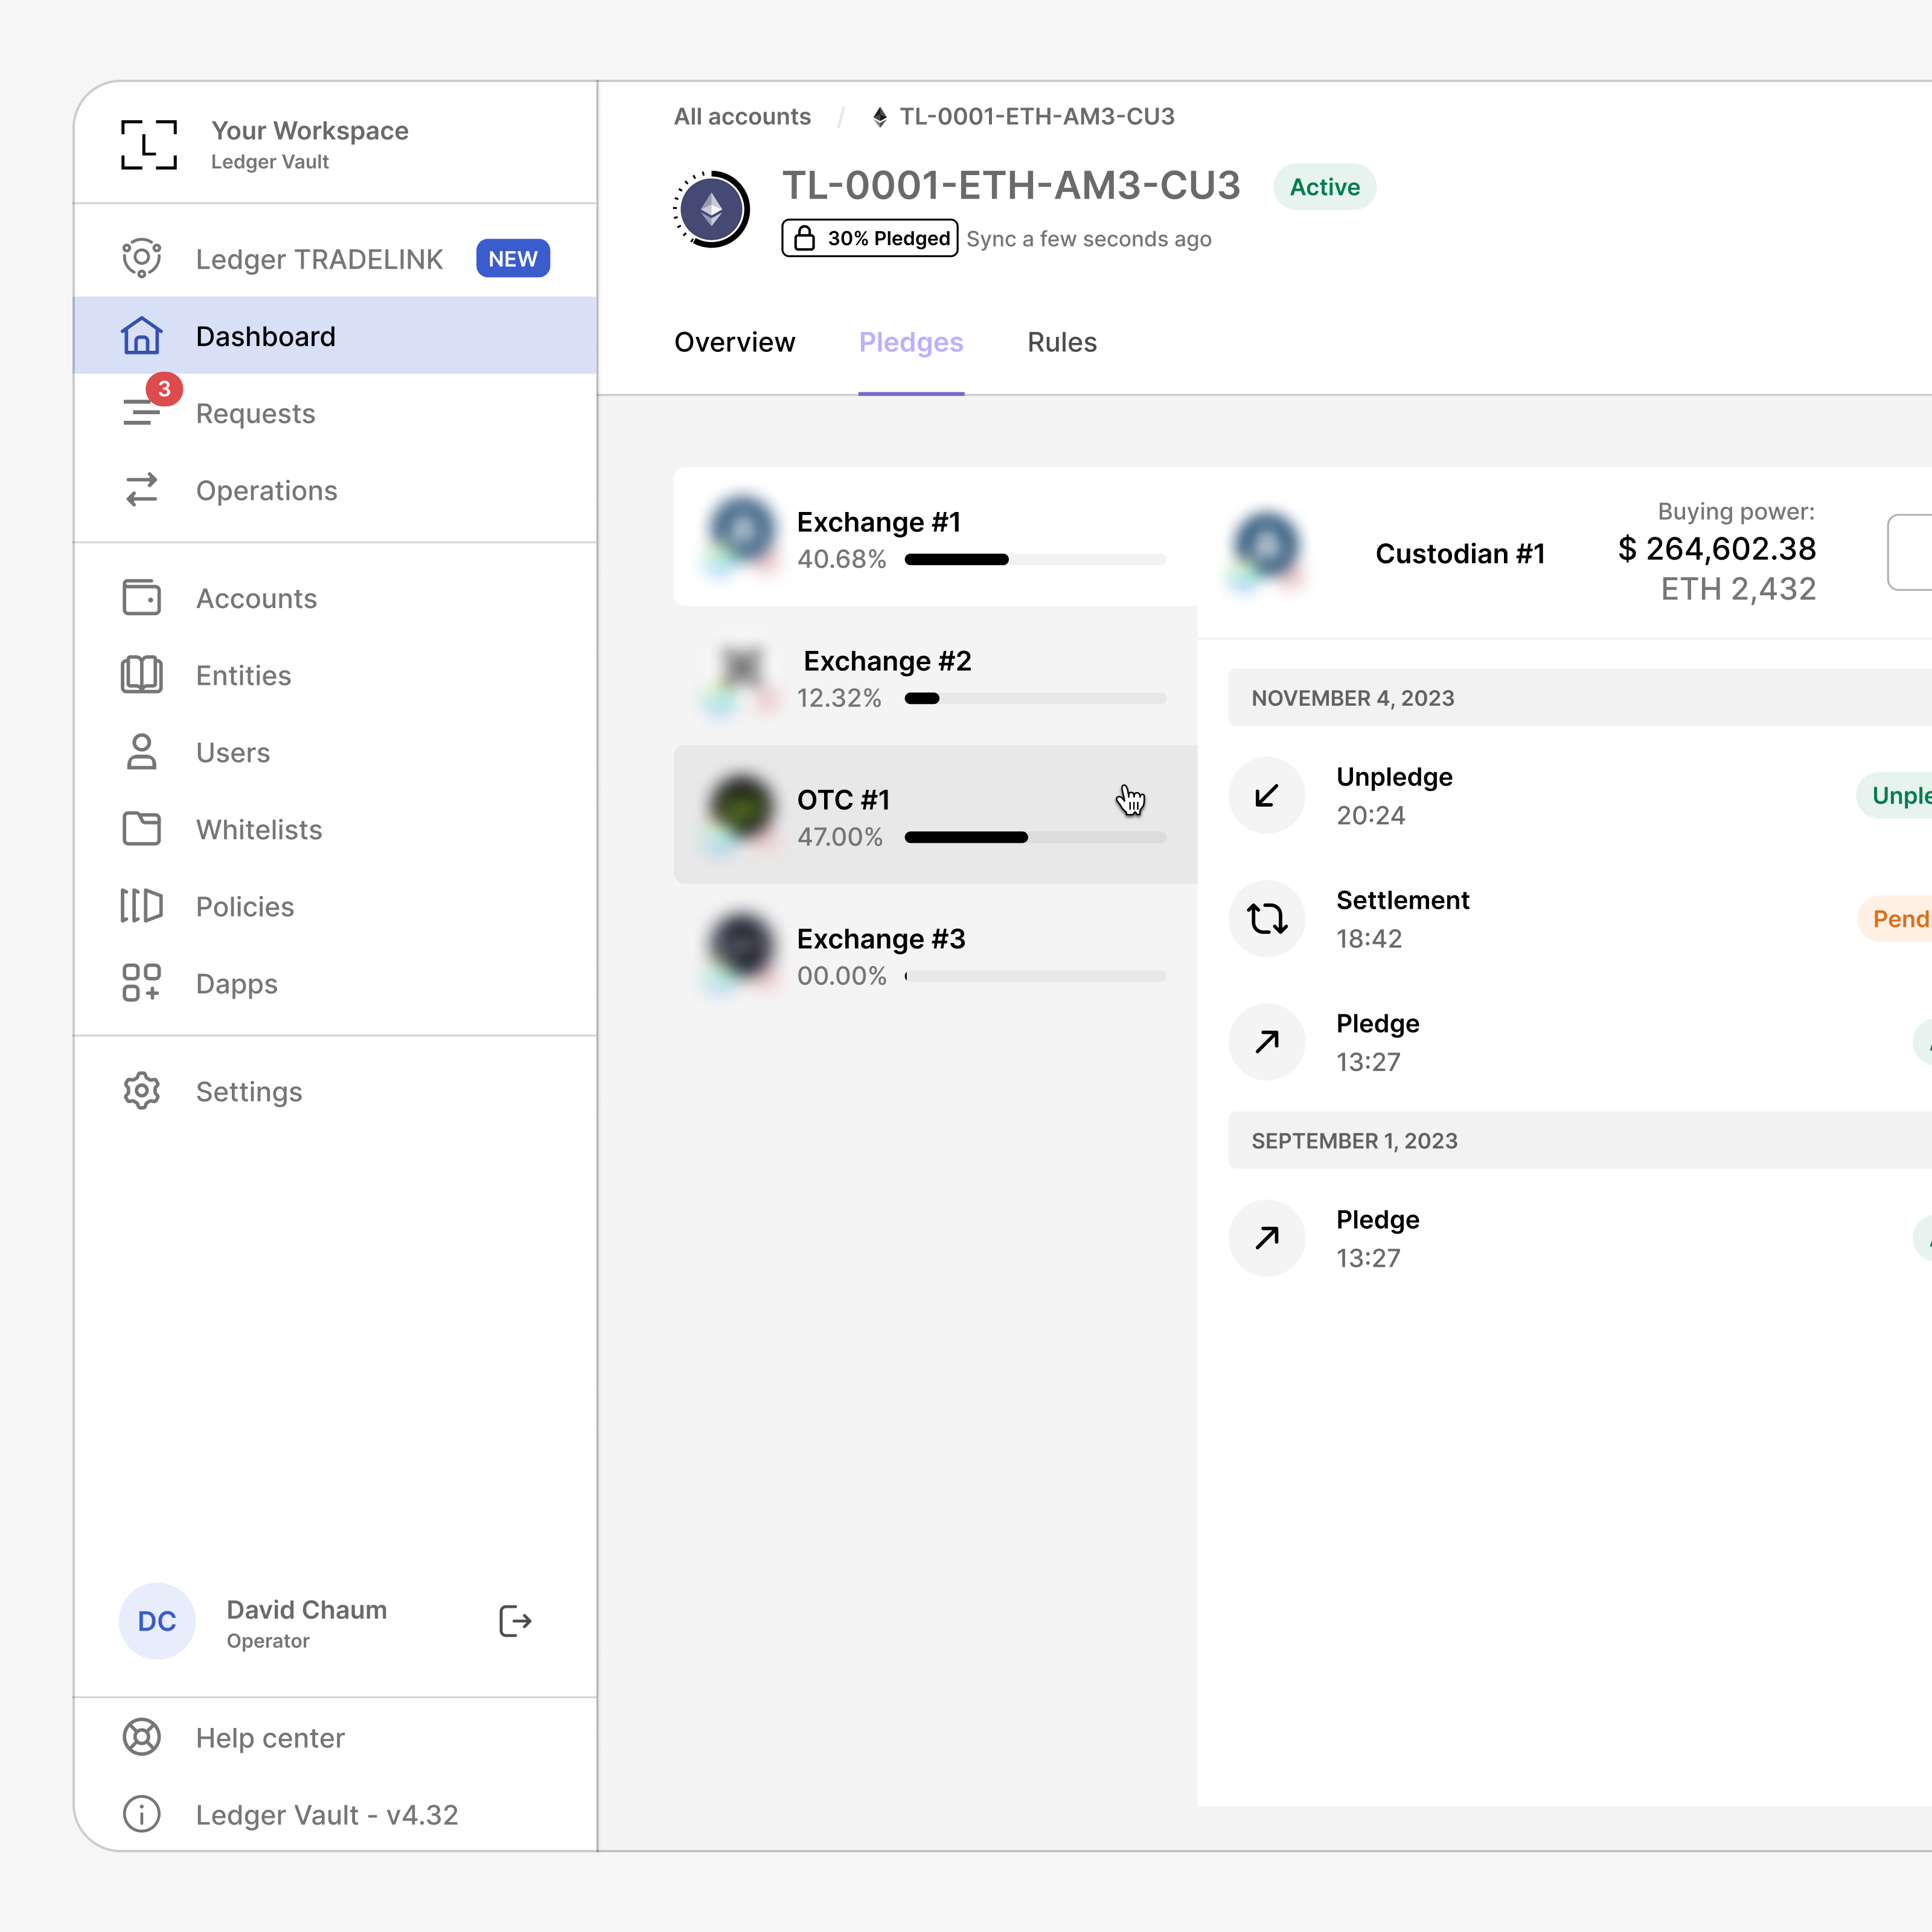This screenshot has width=1932, height=1932.
Task: Click the Users person icon
Action: point(141,752)
